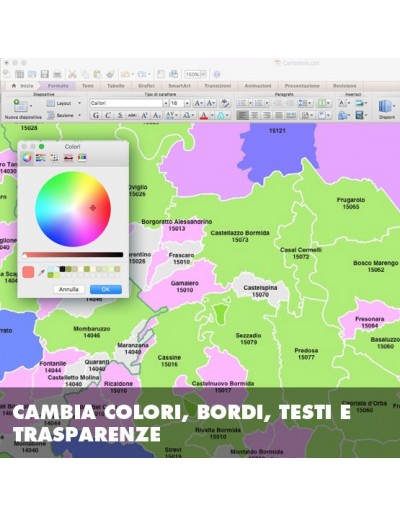Open the Layout dropdown

point(64,103)
